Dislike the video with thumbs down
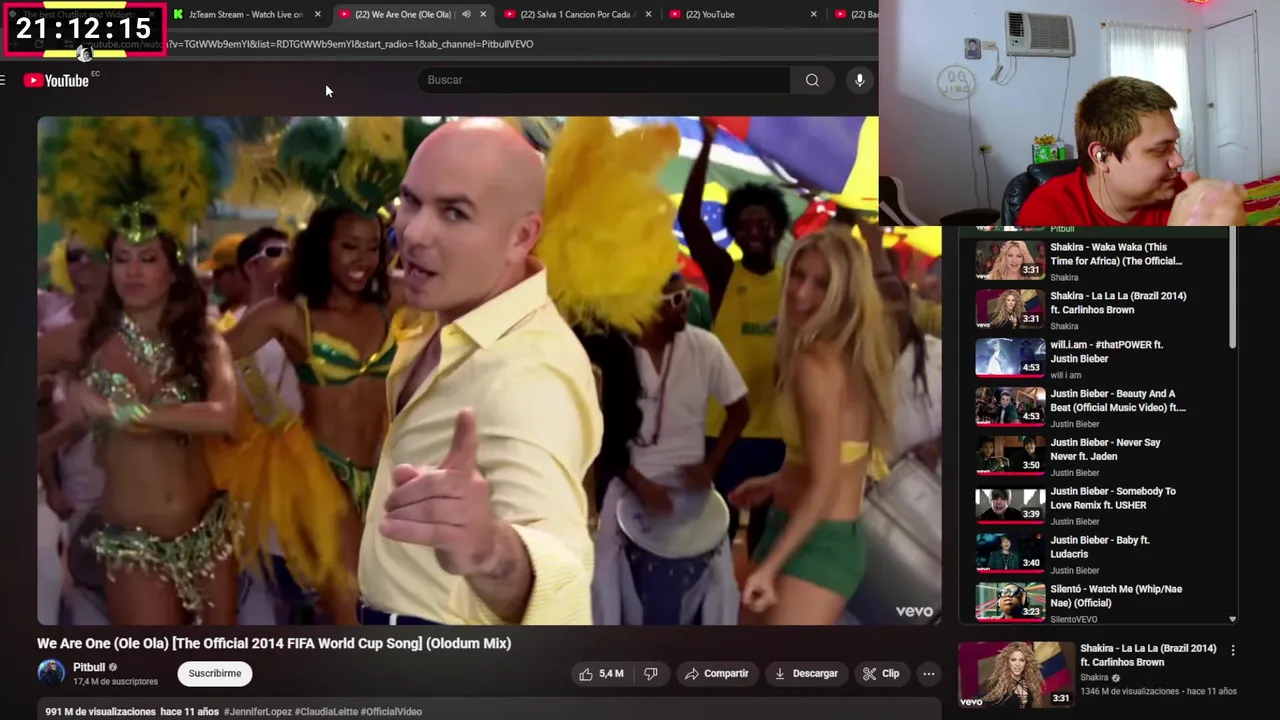This screenshot has height=720, width=1280. (x=651, y=674)
